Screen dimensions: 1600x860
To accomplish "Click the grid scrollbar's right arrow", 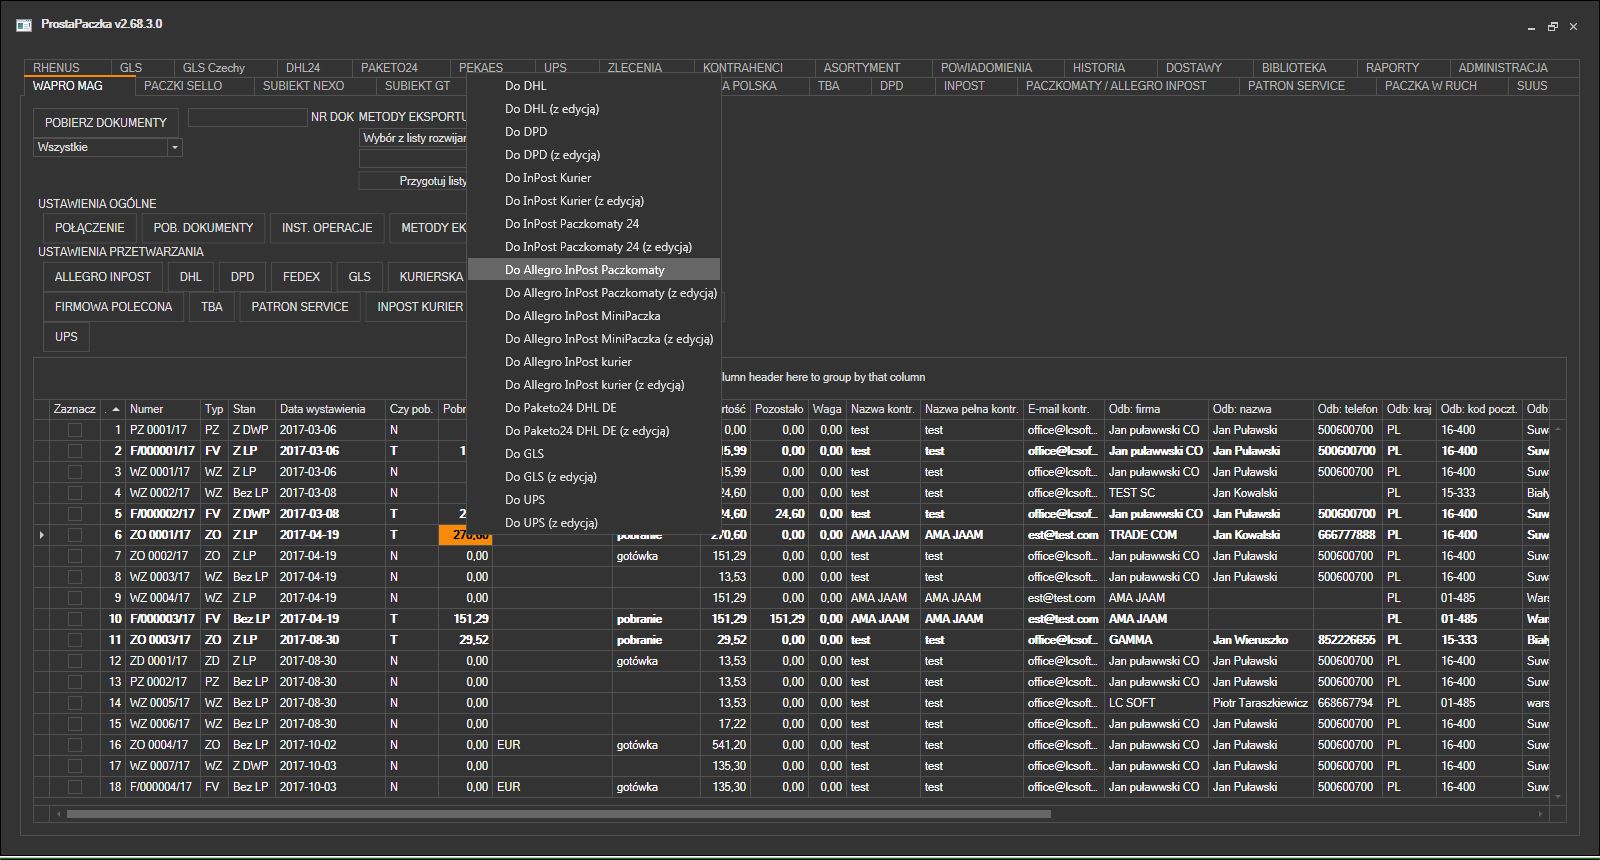I will [1540, 814].
